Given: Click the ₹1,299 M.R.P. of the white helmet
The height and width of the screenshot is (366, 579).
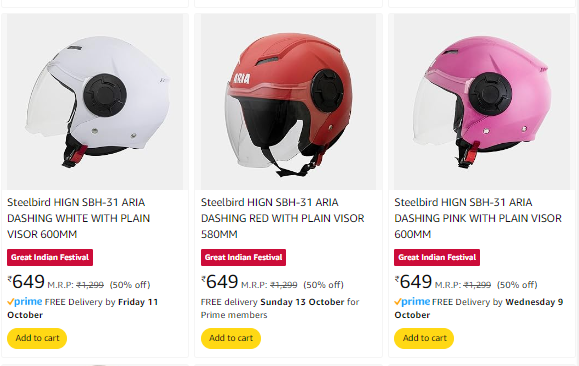Looking at the screenshot, I should 90,285.
